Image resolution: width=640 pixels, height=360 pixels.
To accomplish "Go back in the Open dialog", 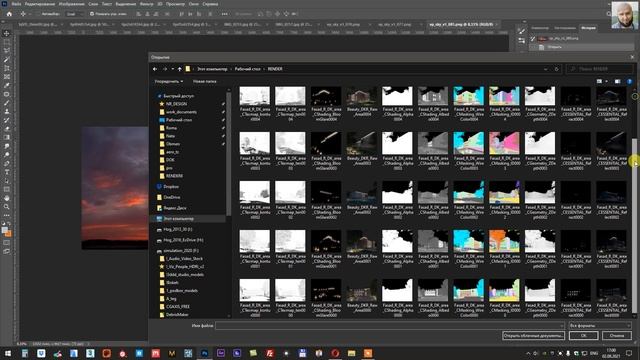I will (x=155, y=69).
